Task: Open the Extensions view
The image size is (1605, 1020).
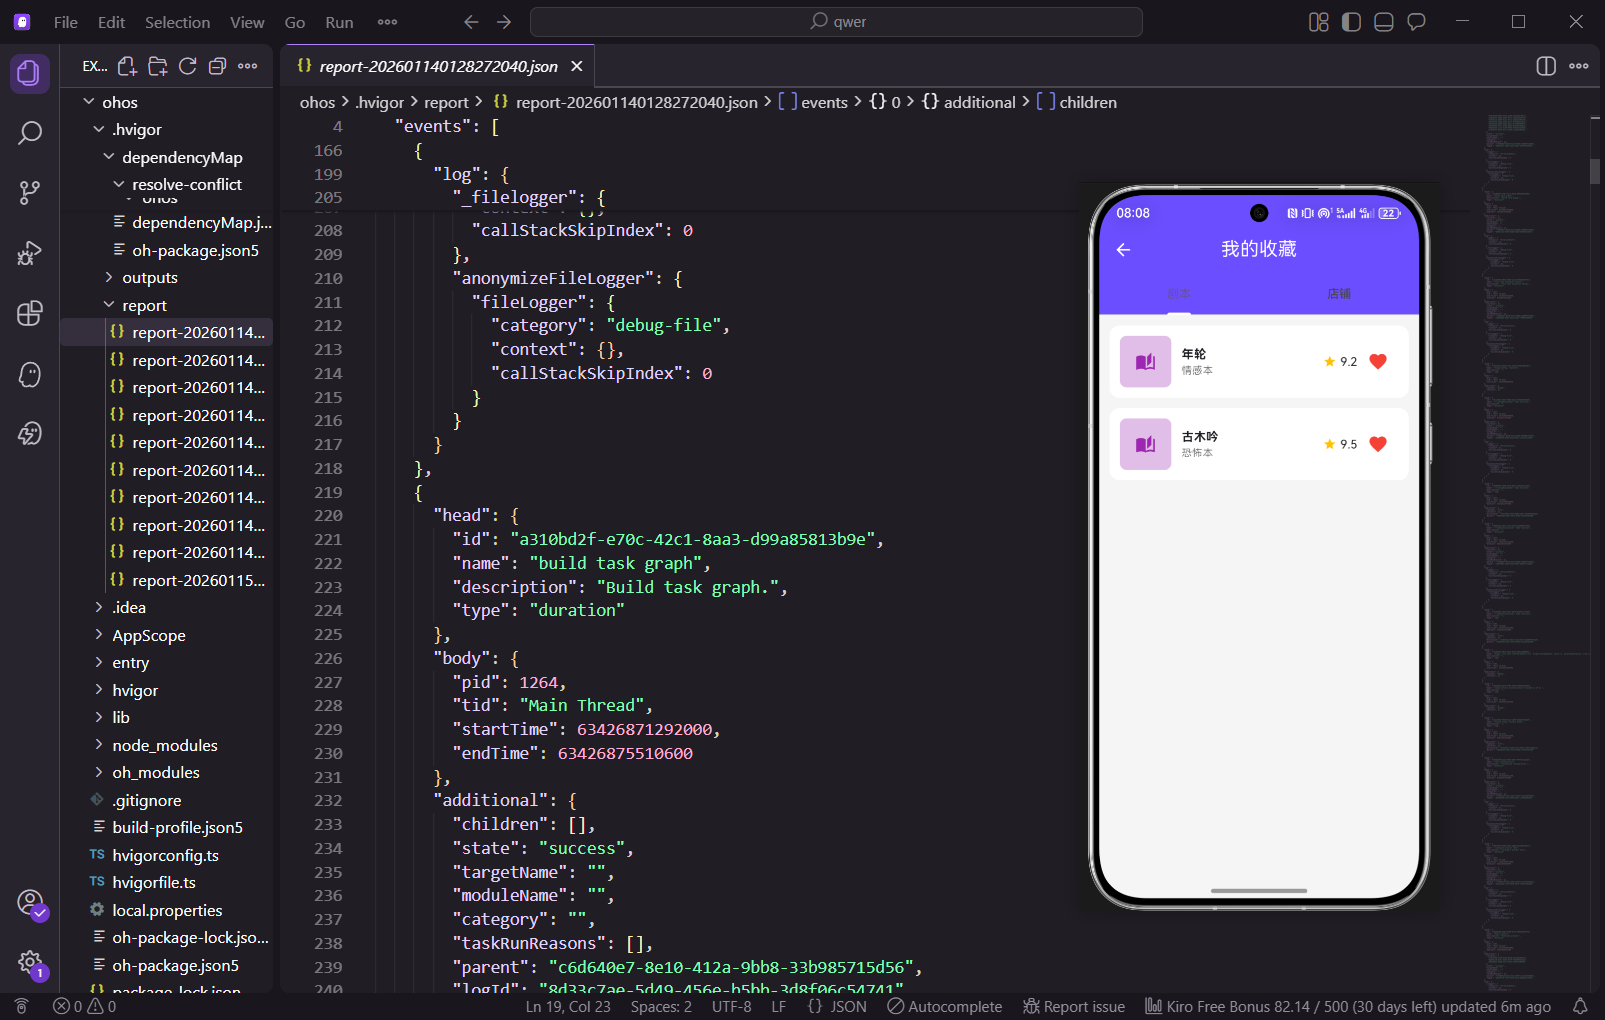Action: (x=30, y=313)
